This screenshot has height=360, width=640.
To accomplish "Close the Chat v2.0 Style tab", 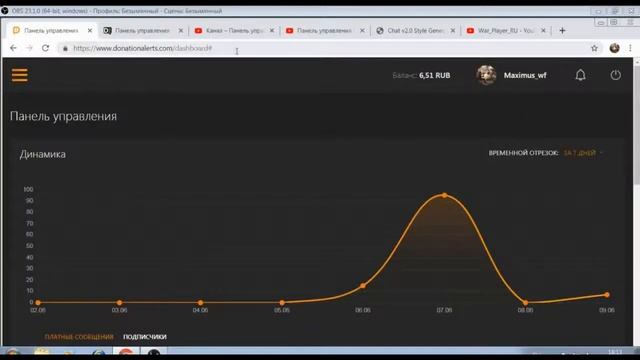I will 453,31.
